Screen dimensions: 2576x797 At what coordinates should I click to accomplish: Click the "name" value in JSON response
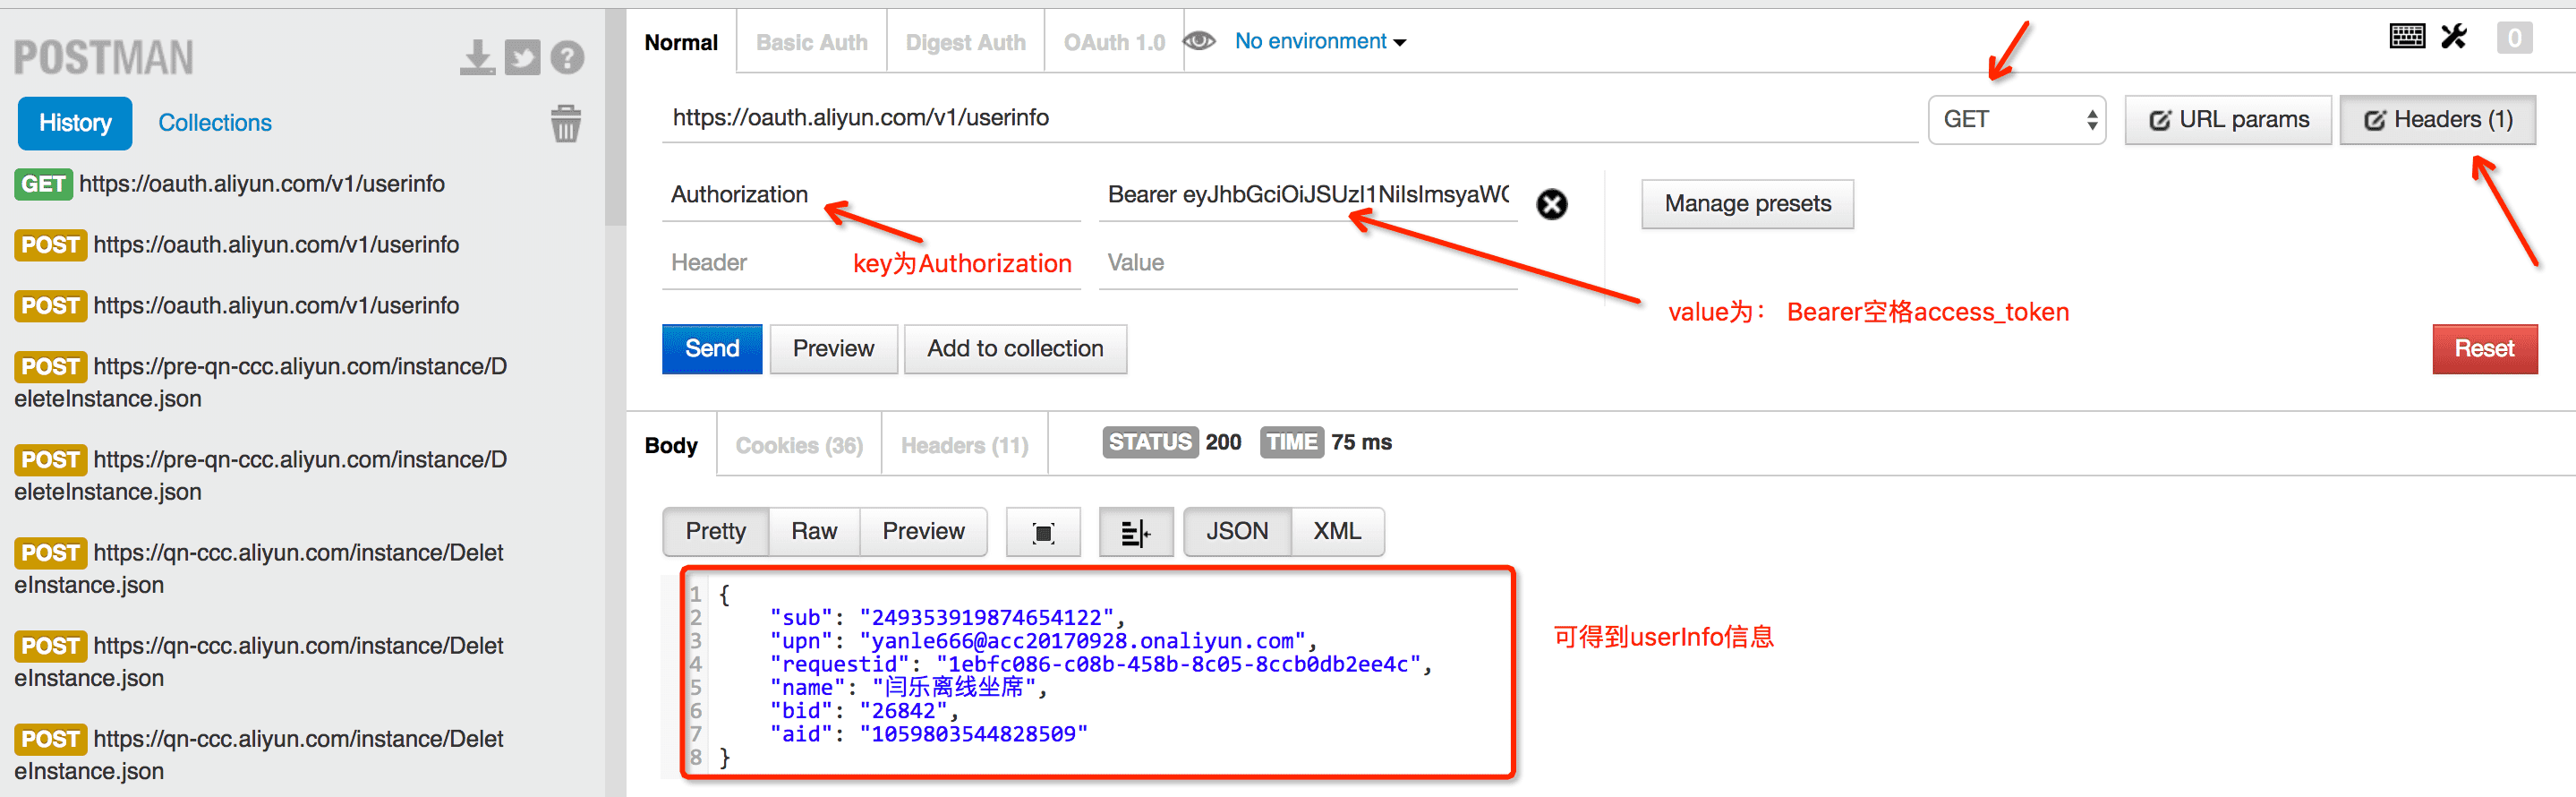click(x=954, y=687)
